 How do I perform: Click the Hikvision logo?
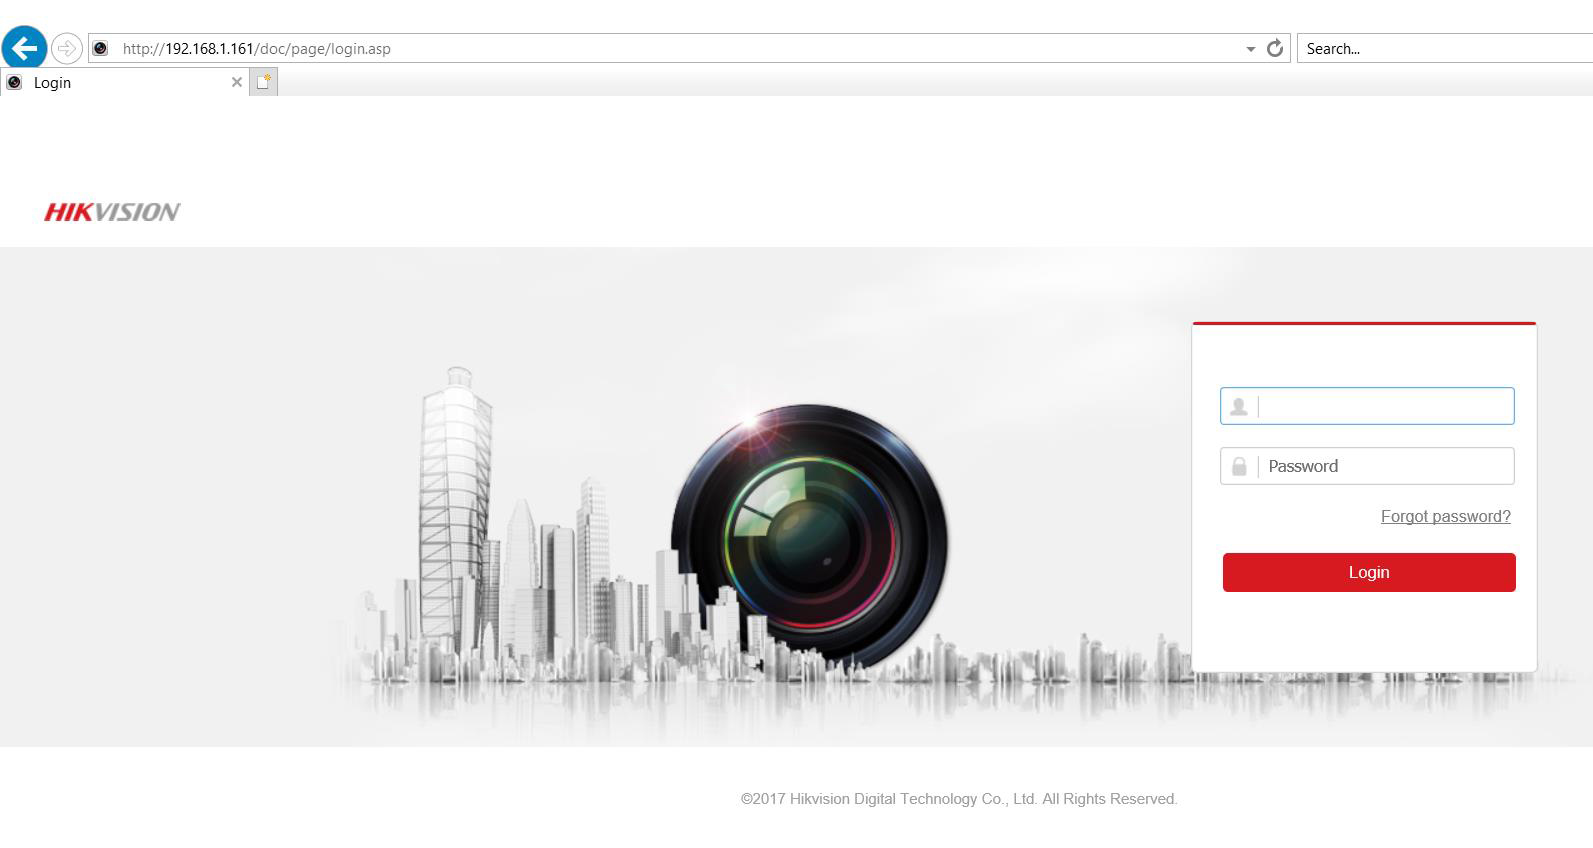(112, 211)
